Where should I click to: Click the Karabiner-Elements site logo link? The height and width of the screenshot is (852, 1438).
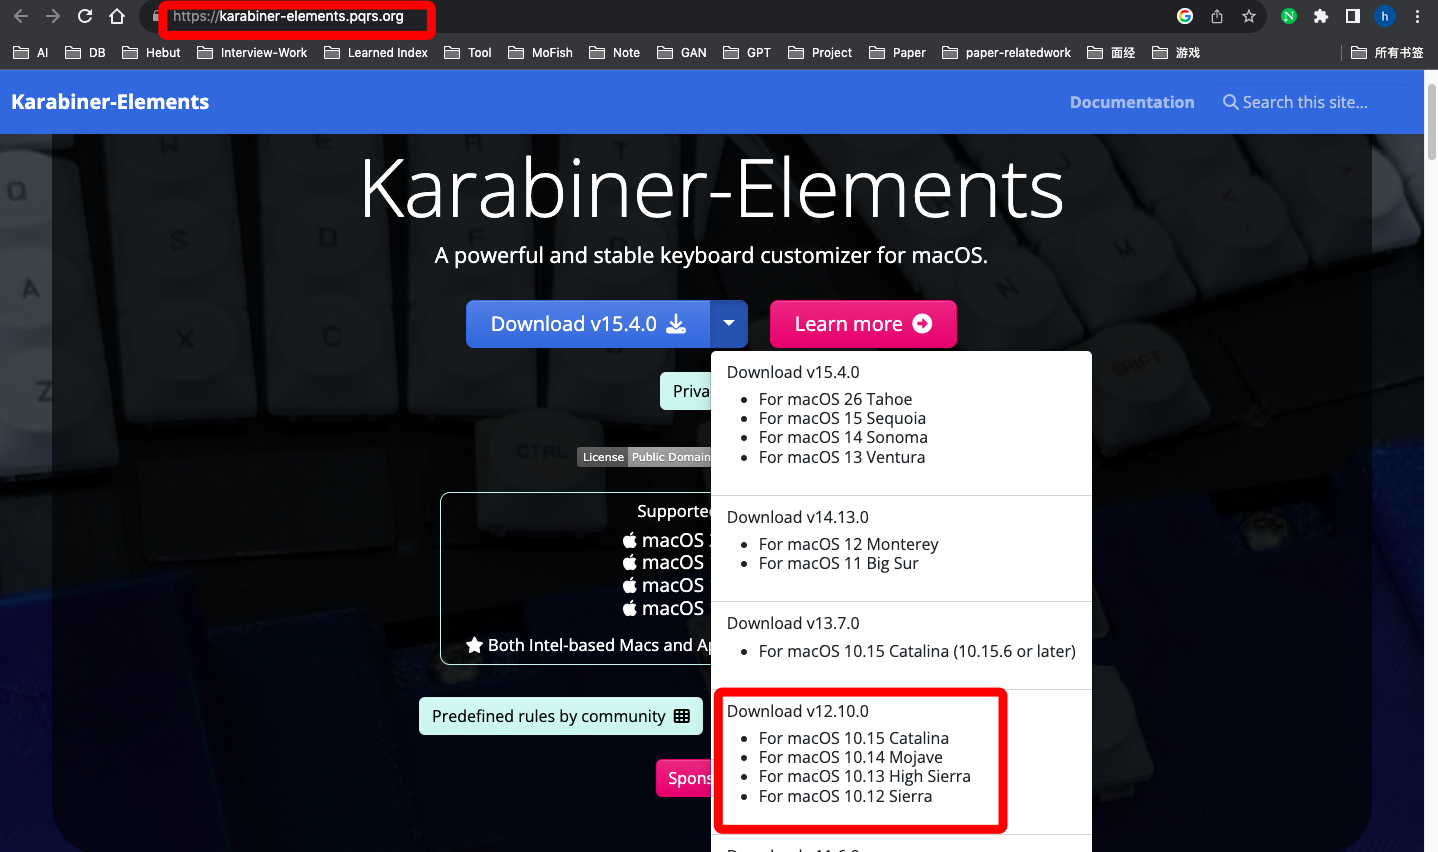tap(110, 102)
